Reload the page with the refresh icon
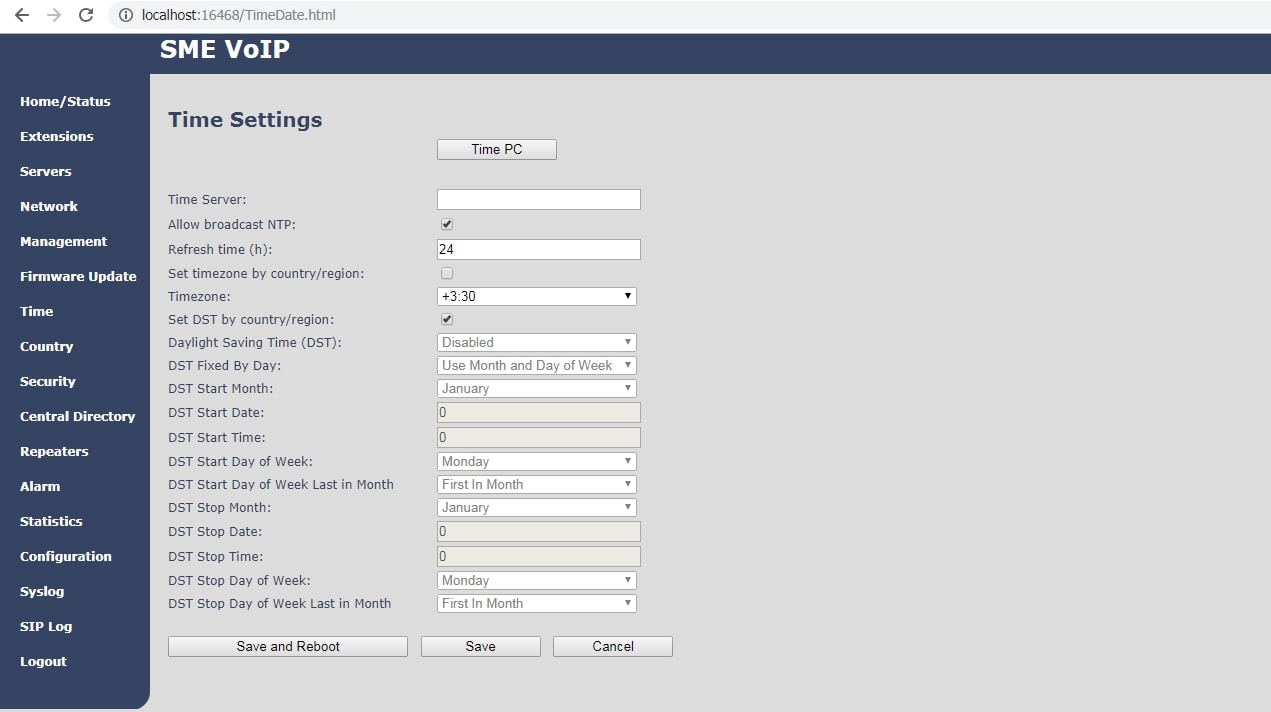1271x712 pixels. click(x=86, y=15)
